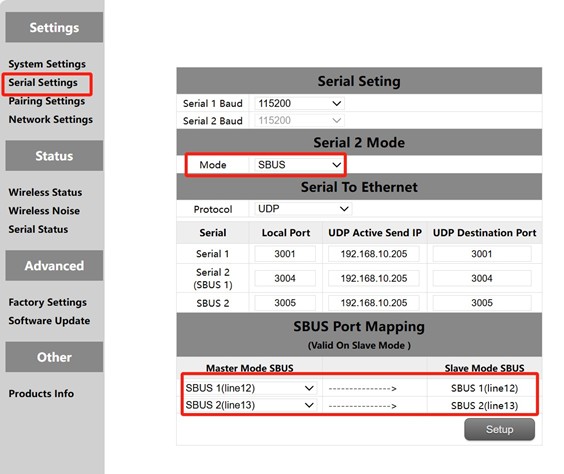Screen dimensions: 564x474
Task: Expand the Serial 1 Baud dropdown
Action: pyautogui.click(x=299, y=104)
